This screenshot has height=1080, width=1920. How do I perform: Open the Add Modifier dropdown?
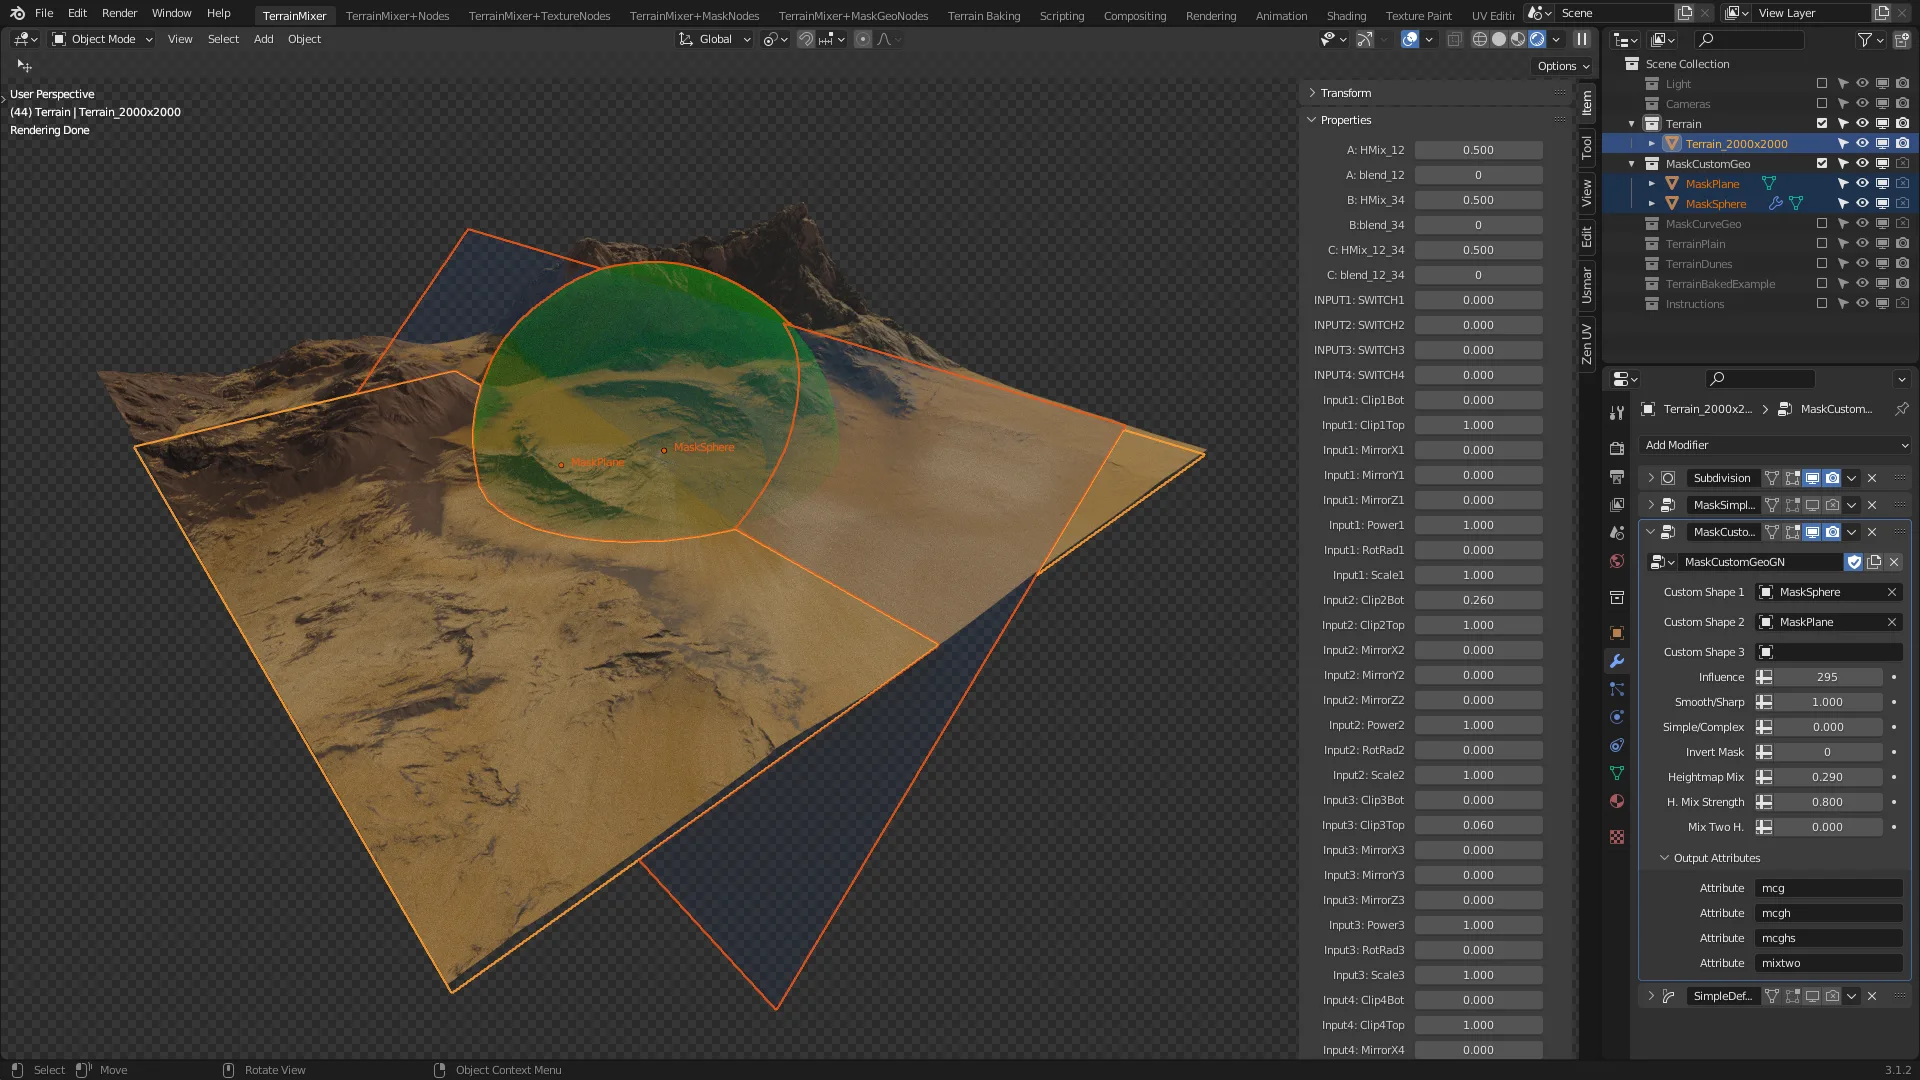(1775, 445)
